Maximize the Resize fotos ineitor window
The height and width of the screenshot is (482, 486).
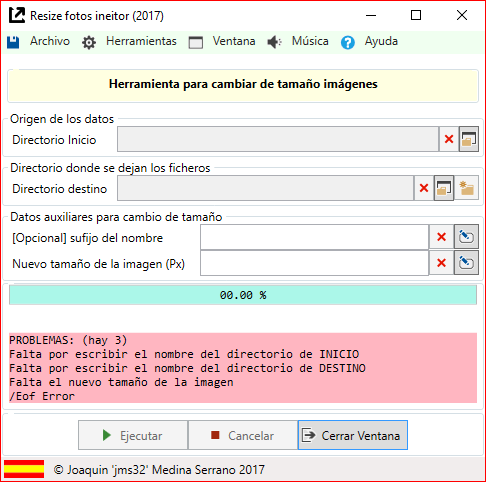coord(416,15)
